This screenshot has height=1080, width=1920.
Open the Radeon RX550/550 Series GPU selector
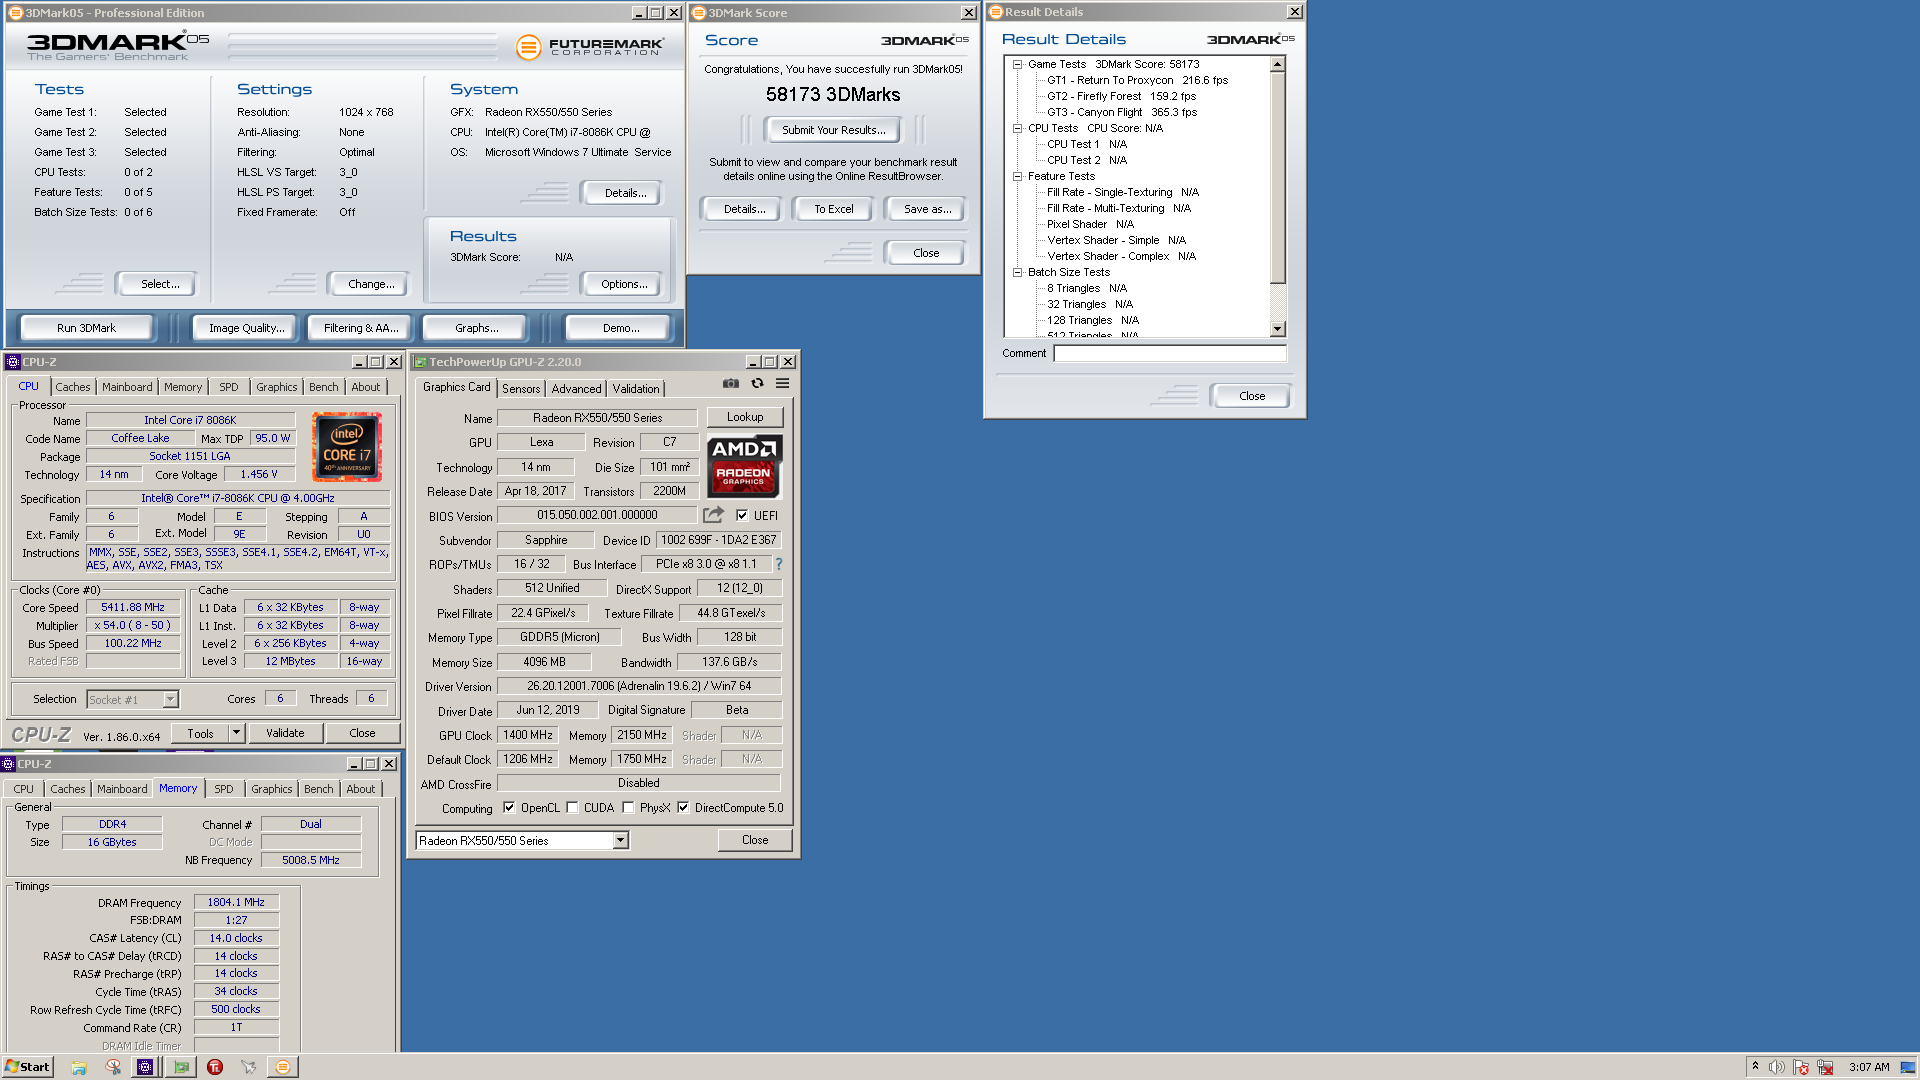coord(522,840)
